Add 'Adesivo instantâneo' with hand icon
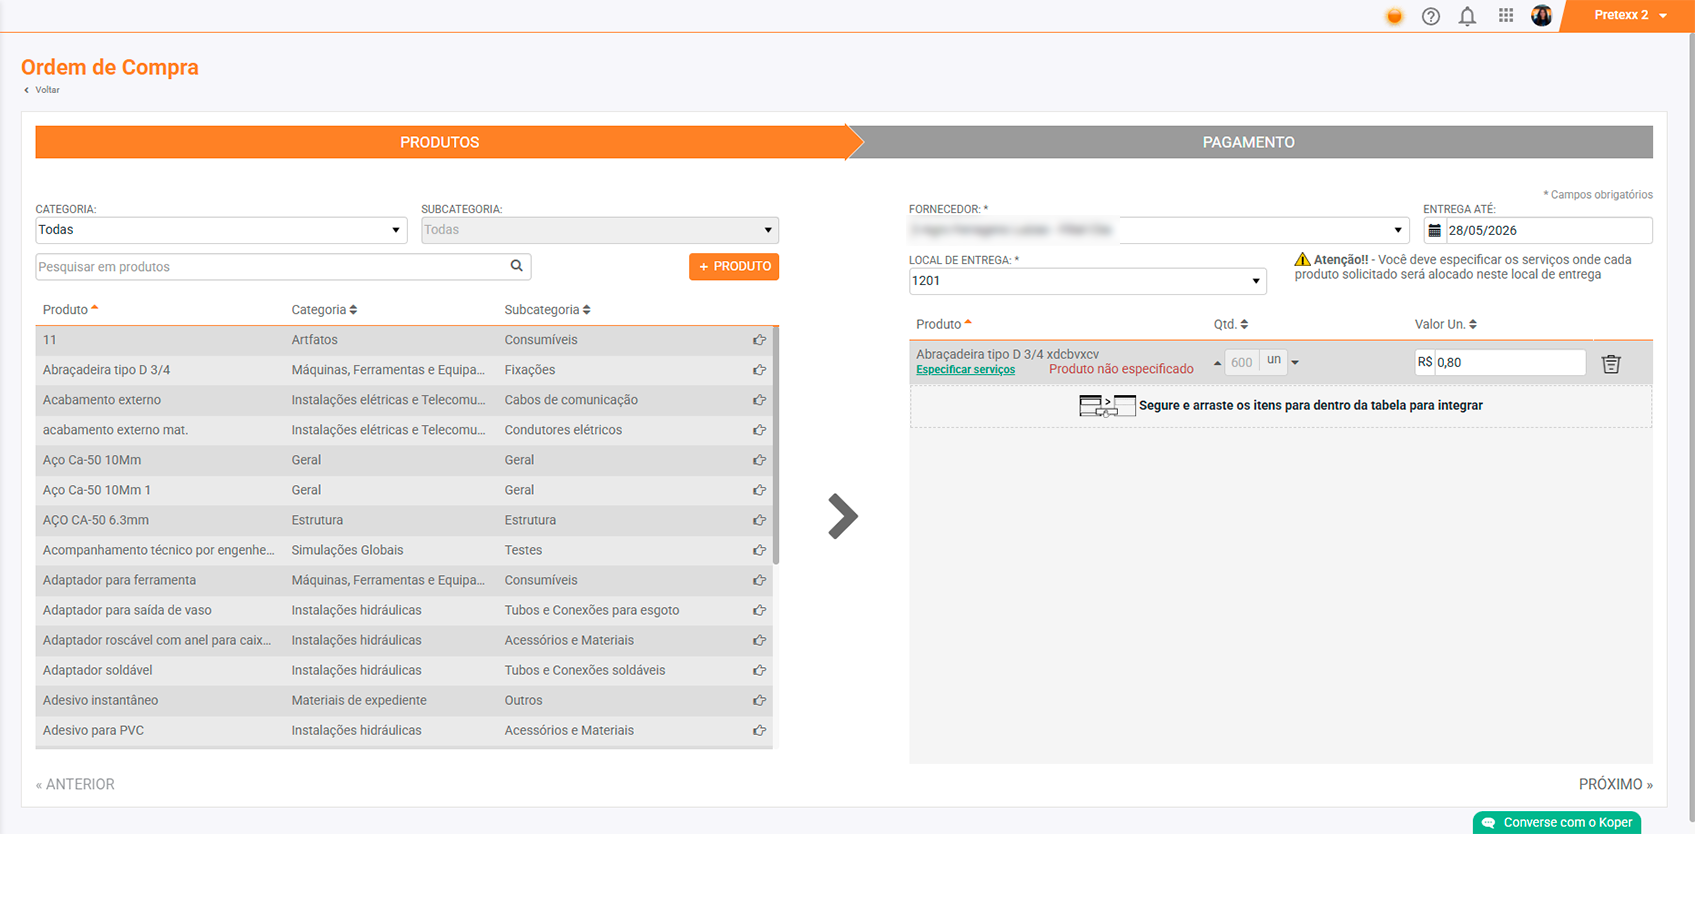 (760, 700)
